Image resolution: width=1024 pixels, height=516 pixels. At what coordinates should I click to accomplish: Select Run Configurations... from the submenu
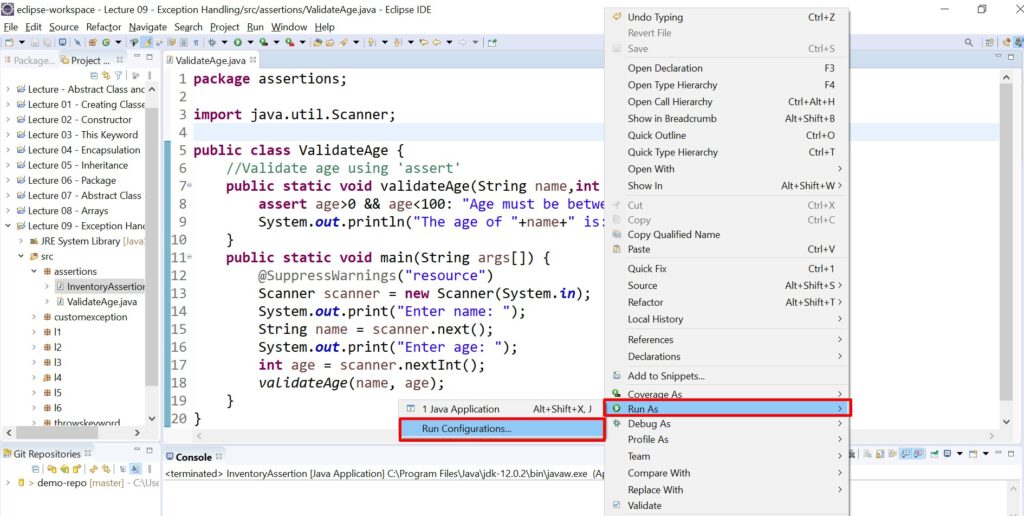(466, 429)
